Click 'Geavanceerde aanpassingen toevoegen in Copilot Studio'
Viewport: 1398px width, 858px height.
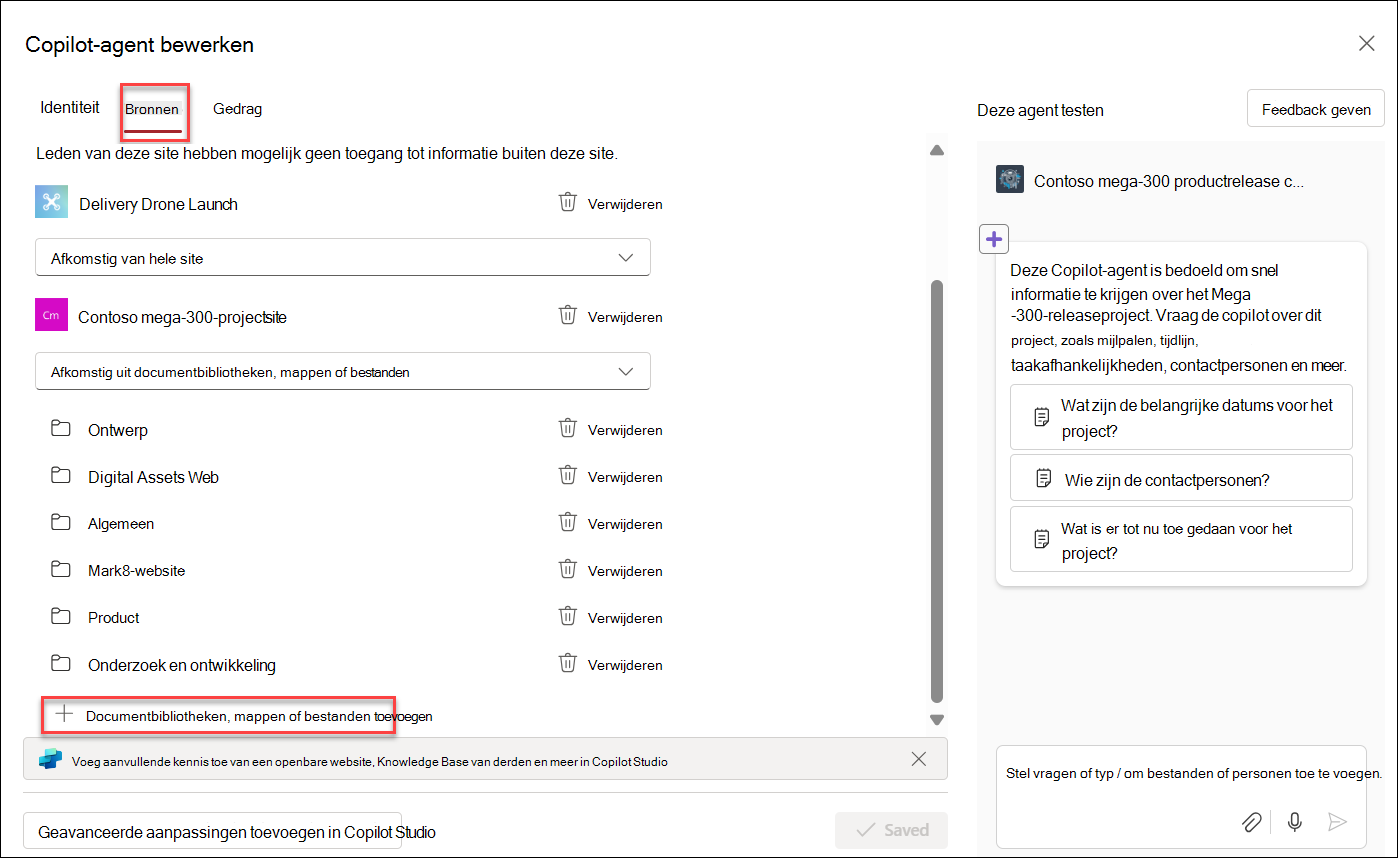(x=212, y=831)
